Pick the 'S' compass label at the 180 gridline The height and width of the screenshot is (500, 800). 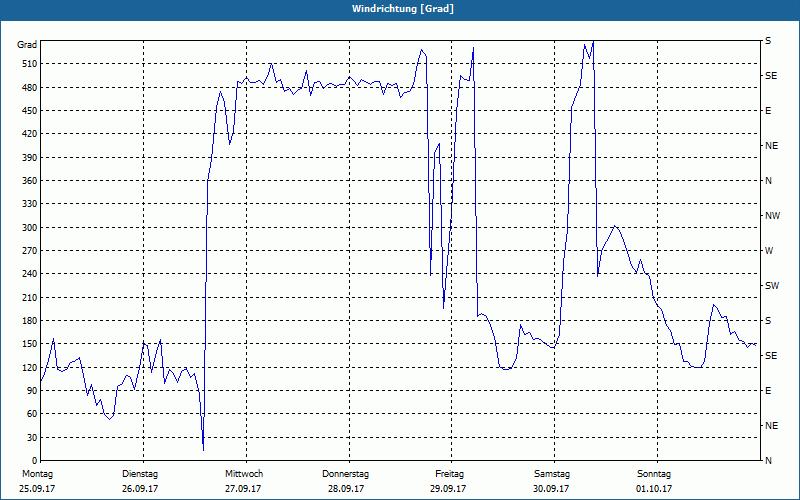tap(768, 321)
